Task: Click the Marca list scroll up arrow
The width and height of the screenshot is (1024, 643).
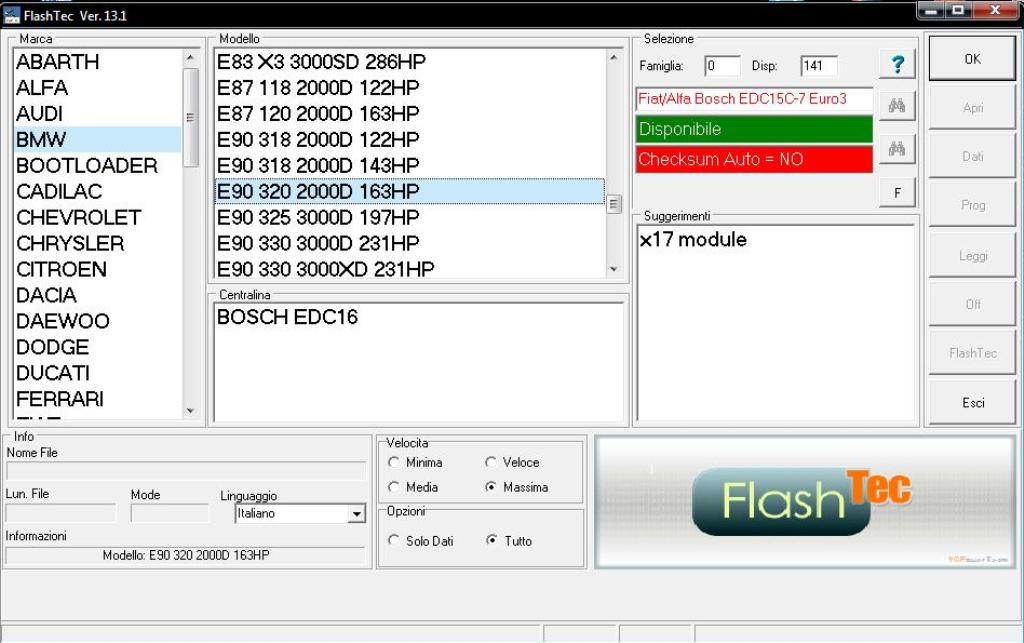Action: [190, 58]
